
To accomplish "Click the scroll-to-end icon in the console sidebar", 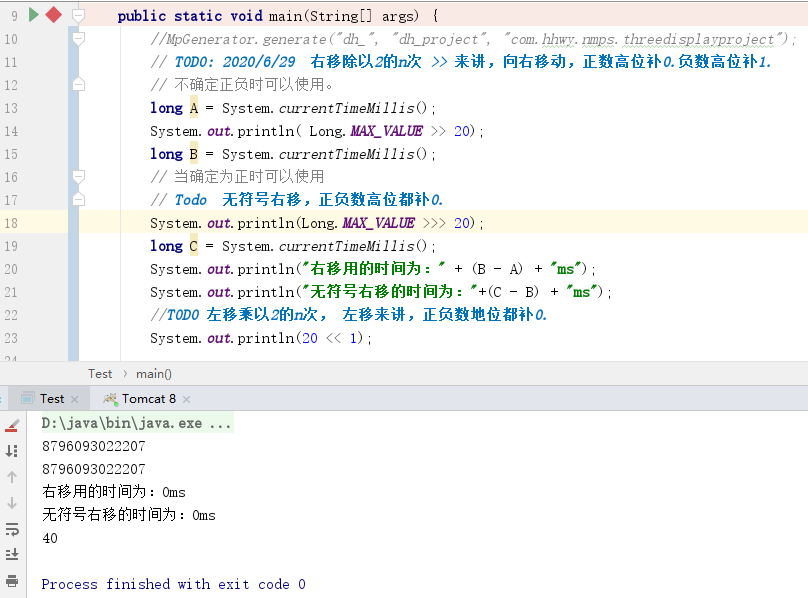I will click(12, 554).
